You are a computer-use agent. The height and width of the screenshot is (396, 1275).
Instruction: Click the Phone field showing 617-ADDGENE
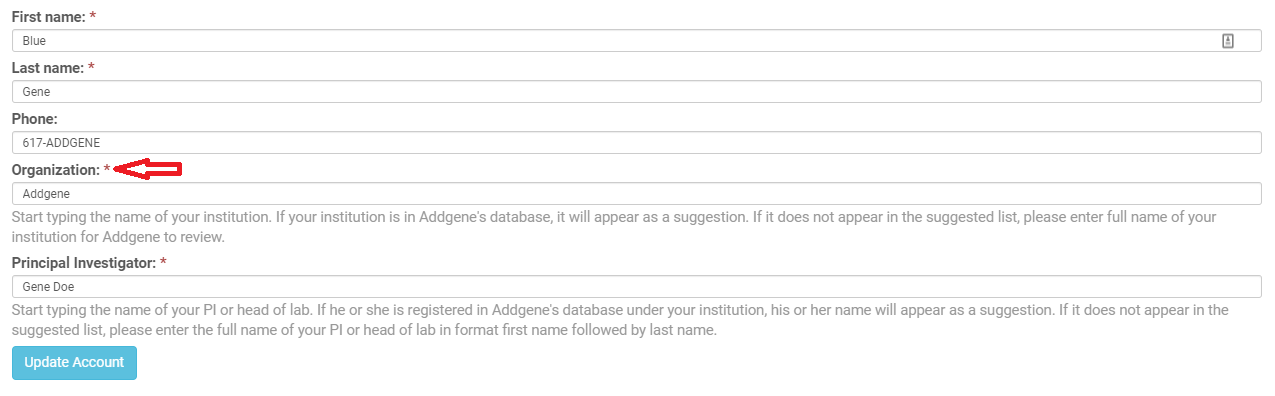(x=637, y=143)
